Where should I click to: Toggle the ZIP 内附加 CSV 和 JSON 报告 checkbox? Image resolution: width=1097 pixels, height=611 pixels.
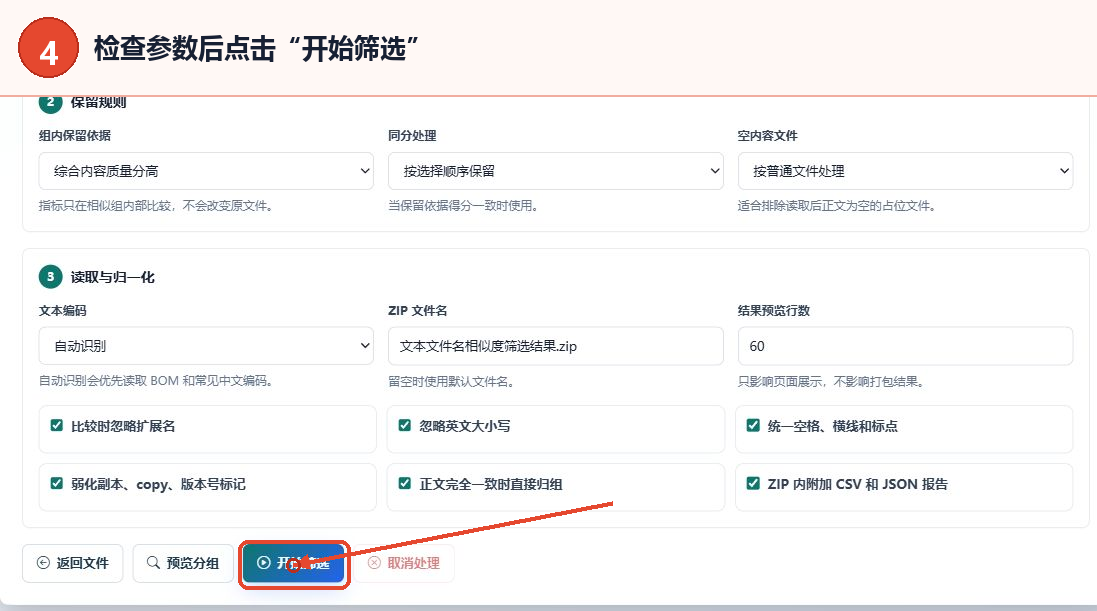point(753,484)
